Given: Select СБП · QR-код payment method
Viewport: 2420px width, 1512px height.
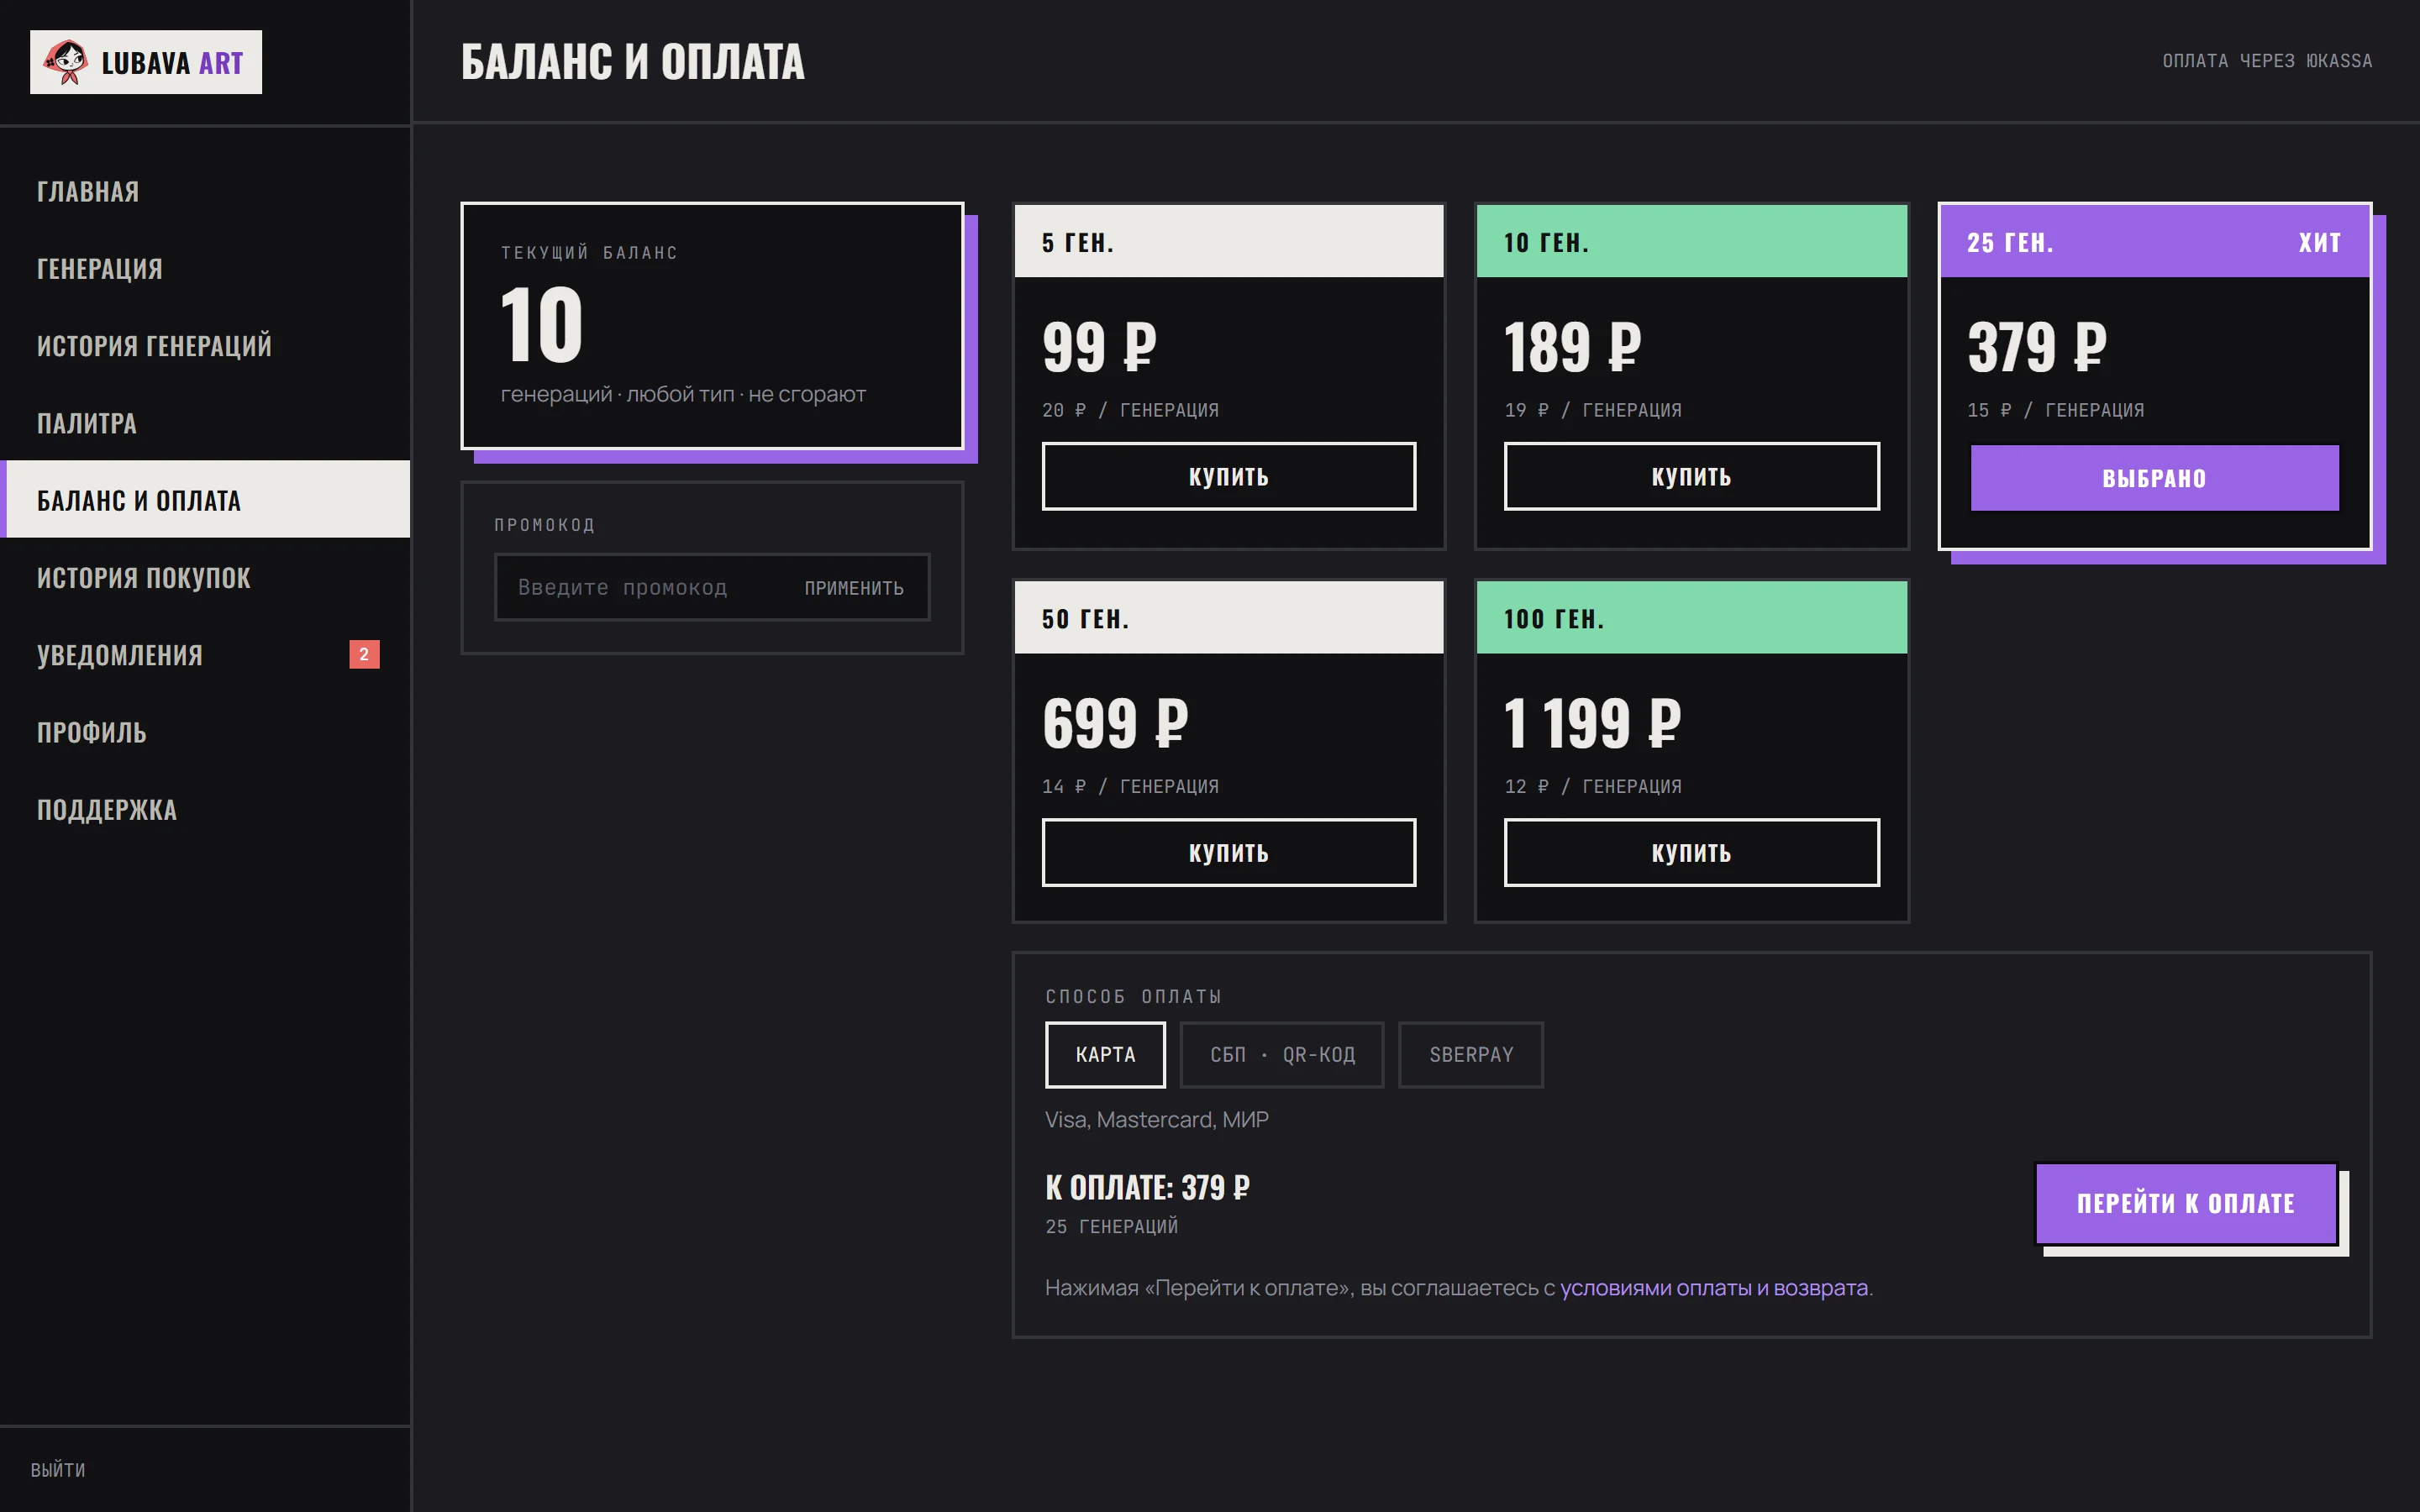Looking at the screenshot, I should [x=1282, y=1054].
